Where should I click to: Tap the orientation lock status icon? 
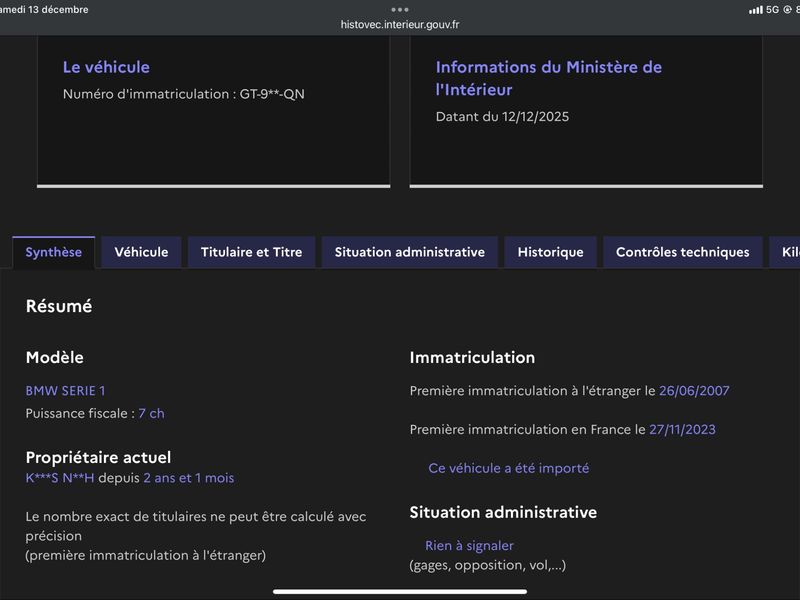[787, 10]
